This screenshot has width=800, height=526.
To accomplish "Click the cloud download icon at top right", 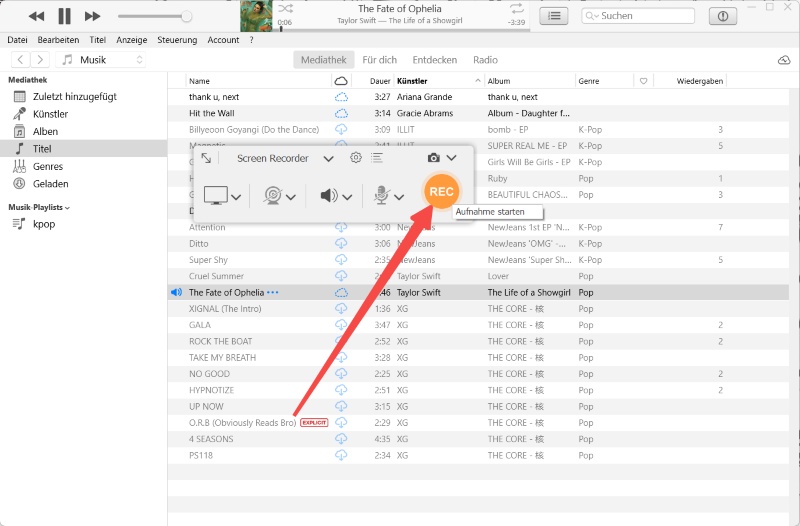I will pos(784,60).
